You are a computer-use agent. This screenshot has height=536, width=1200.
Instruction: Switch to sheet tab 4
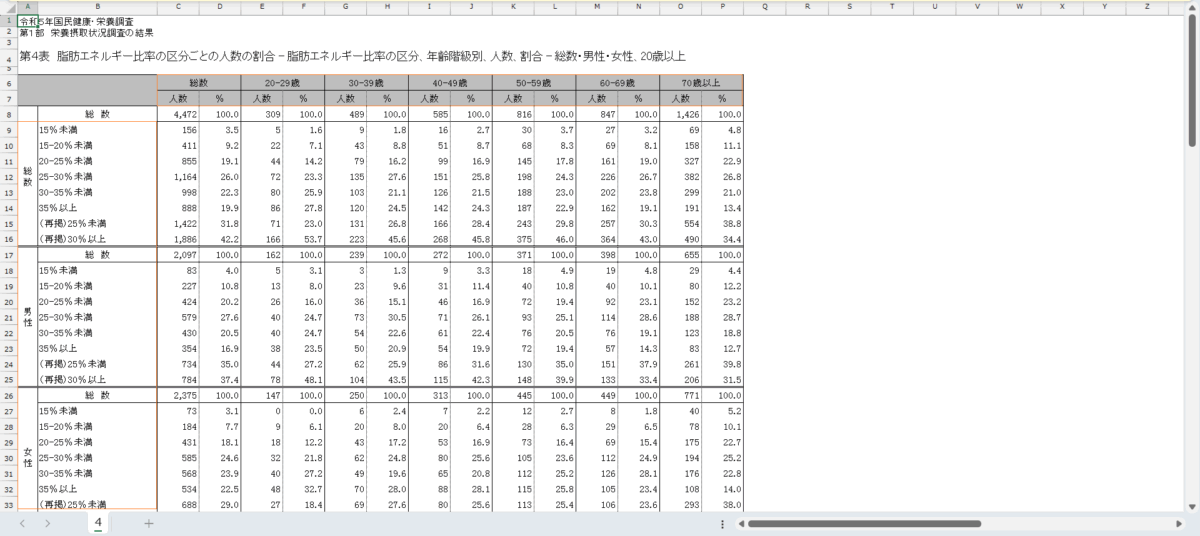coord(98,522)
